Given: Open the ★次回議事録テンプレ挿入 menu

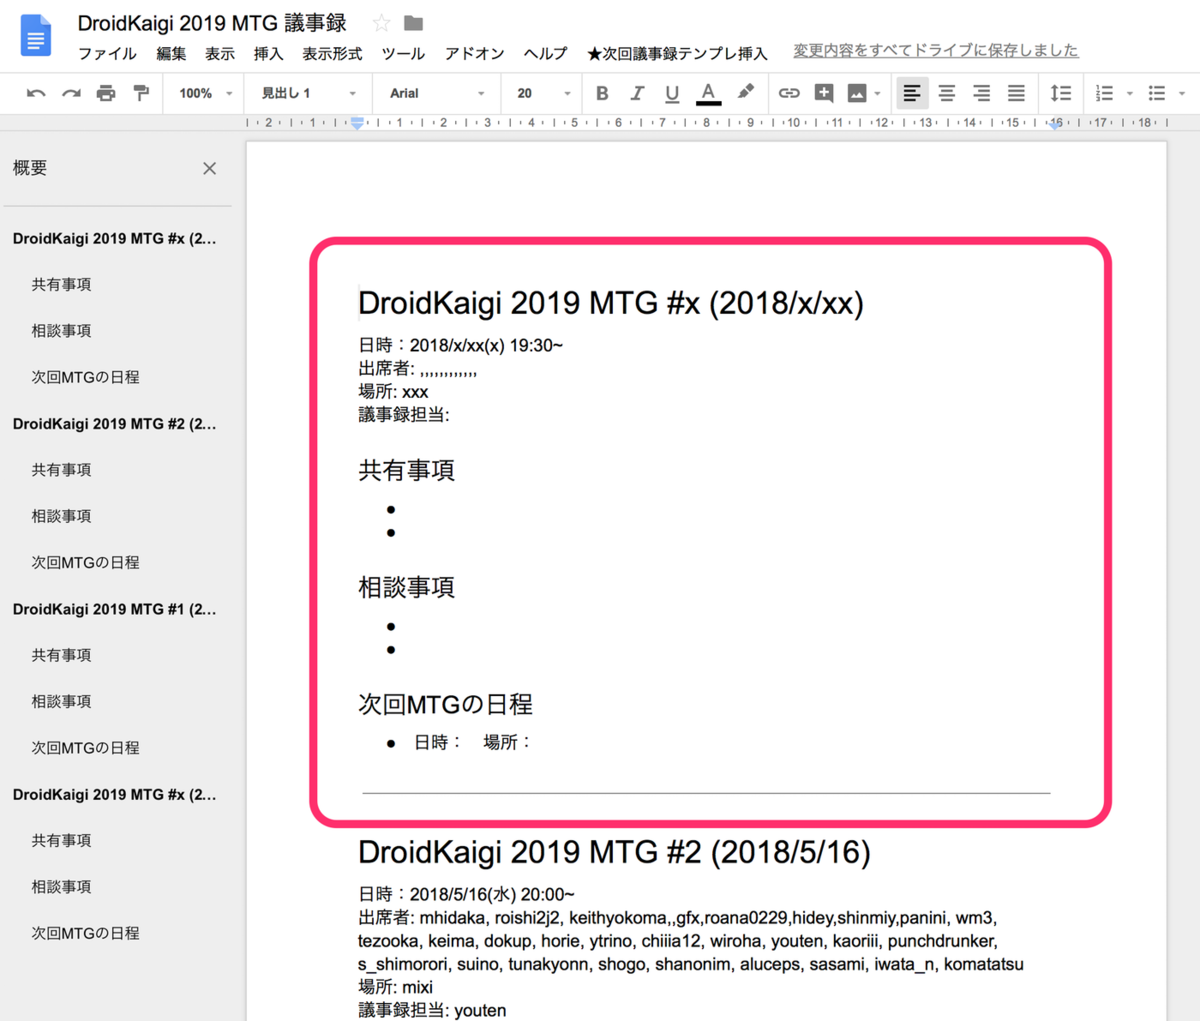Looking at the screenshot, I should point(677,53).
